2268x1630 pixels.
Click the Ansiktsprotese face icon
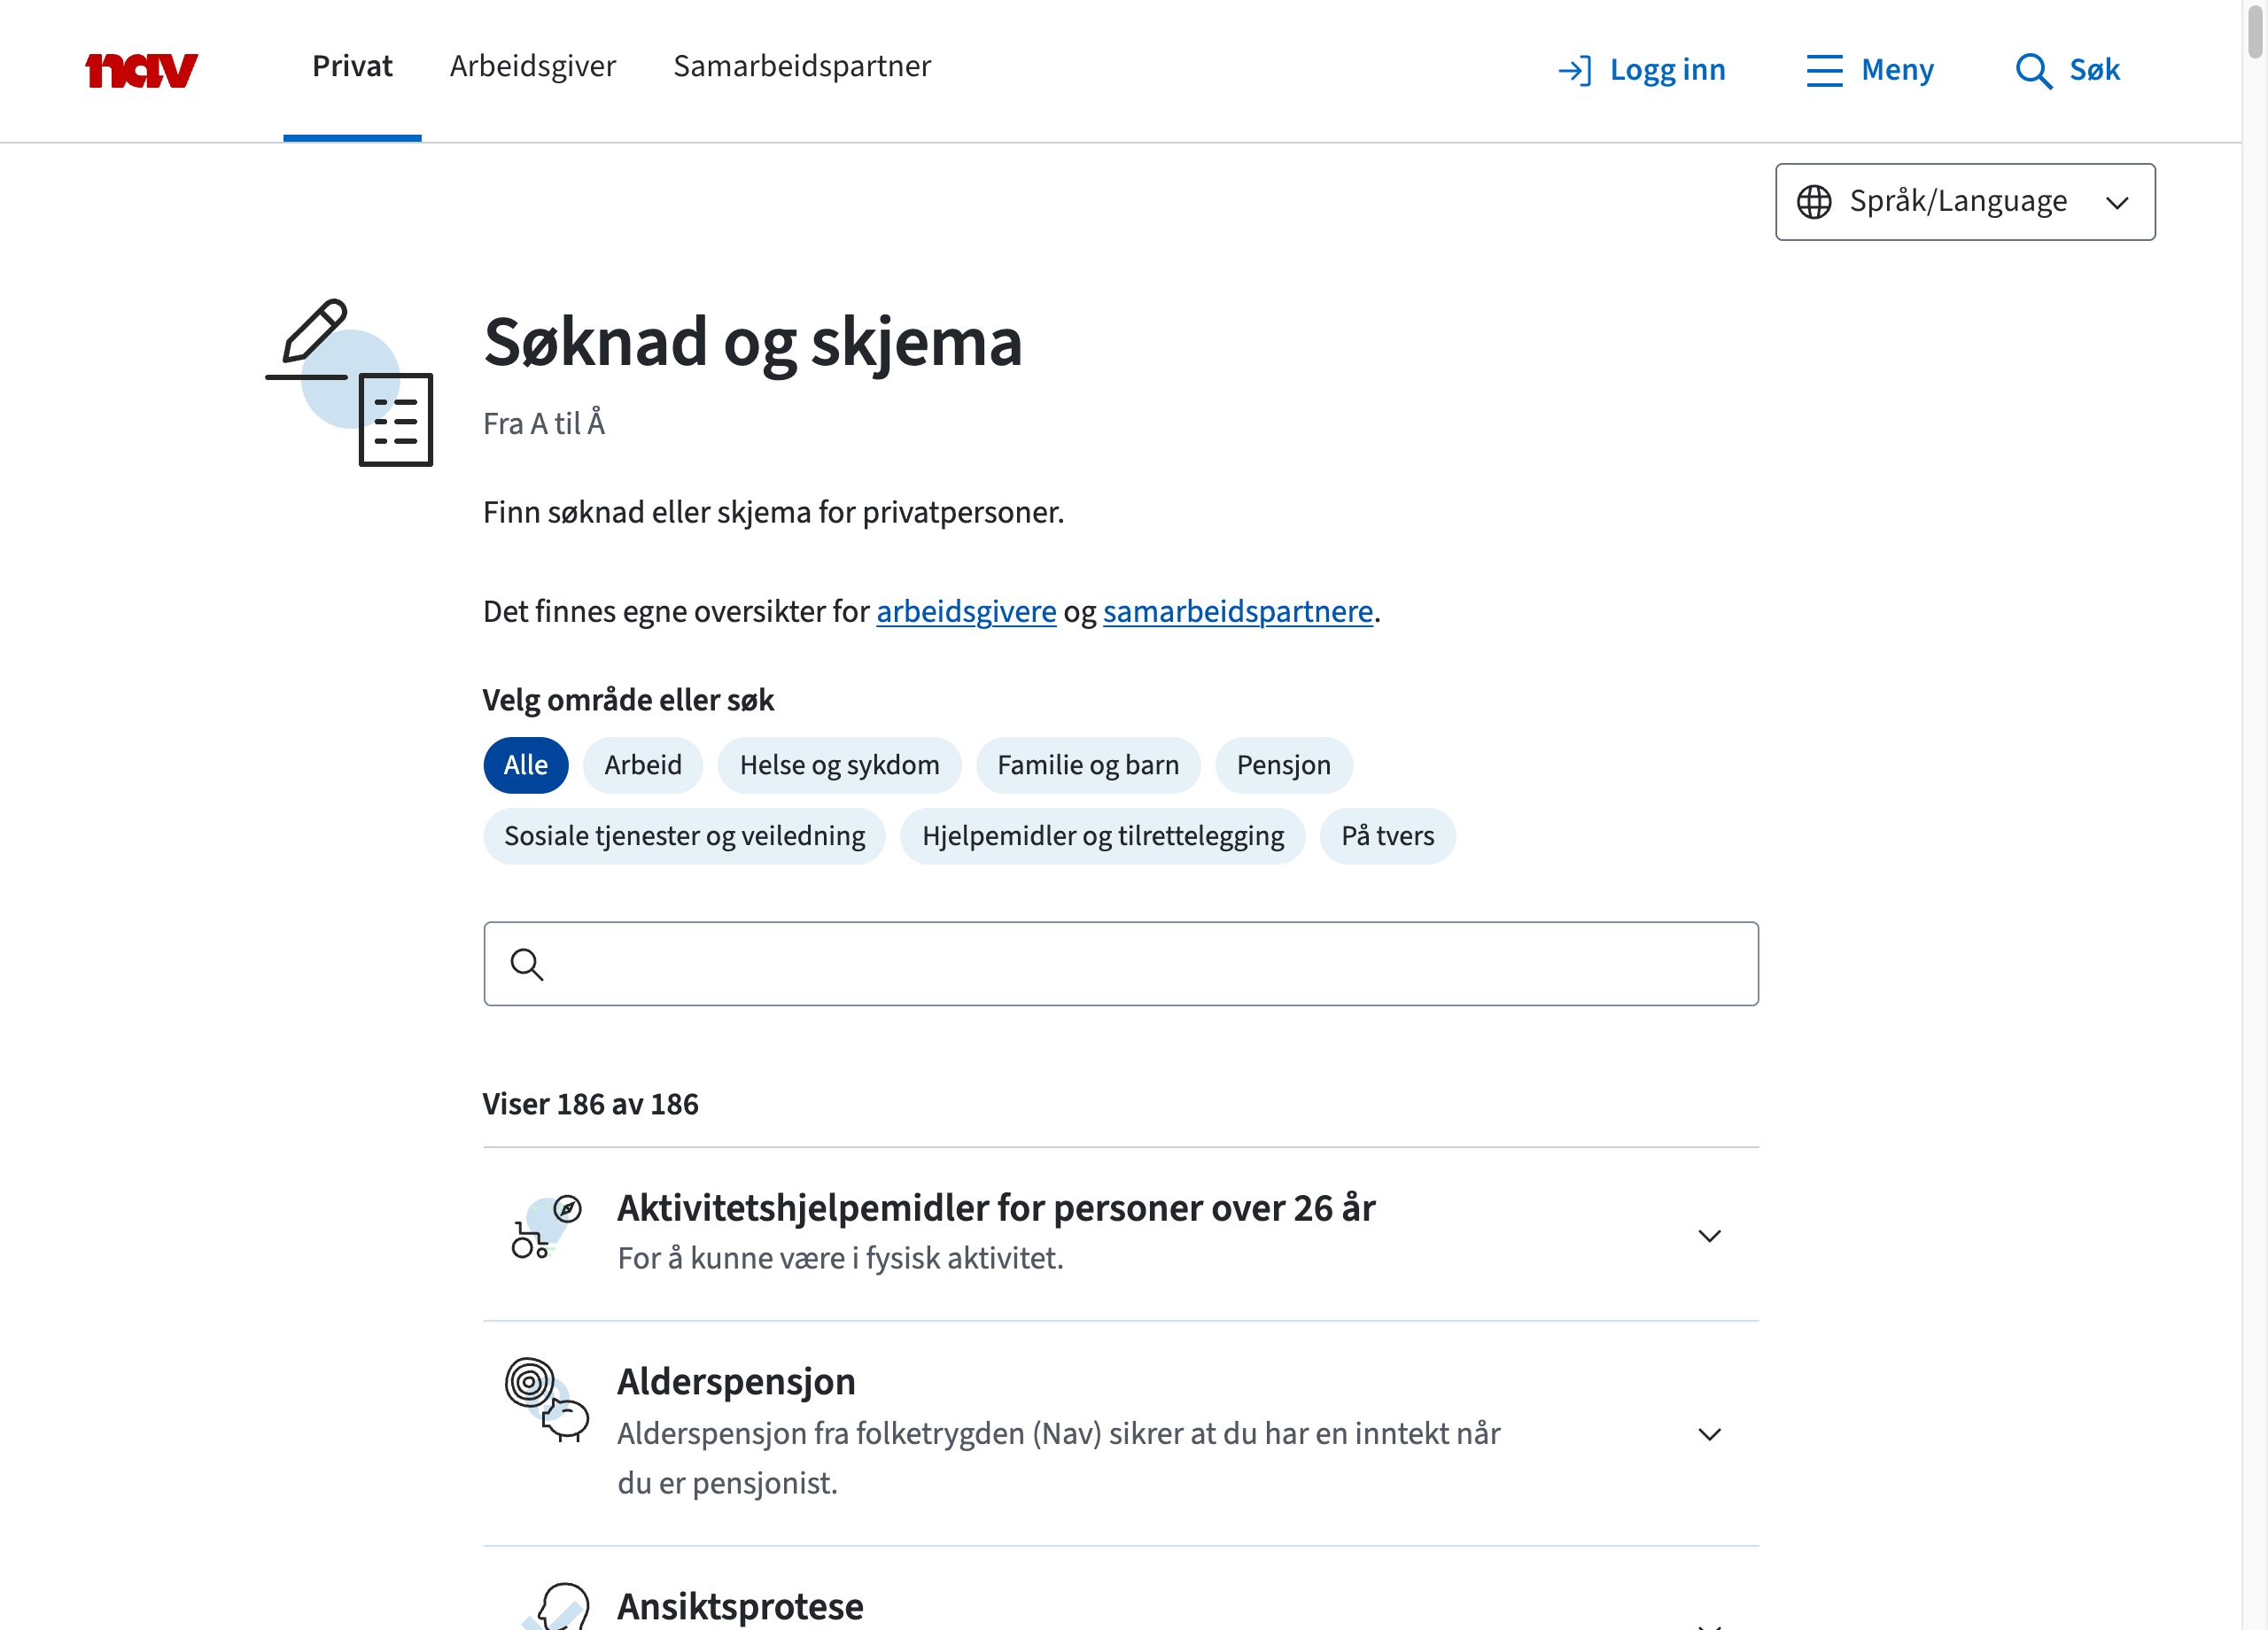tap(556, 1606)
